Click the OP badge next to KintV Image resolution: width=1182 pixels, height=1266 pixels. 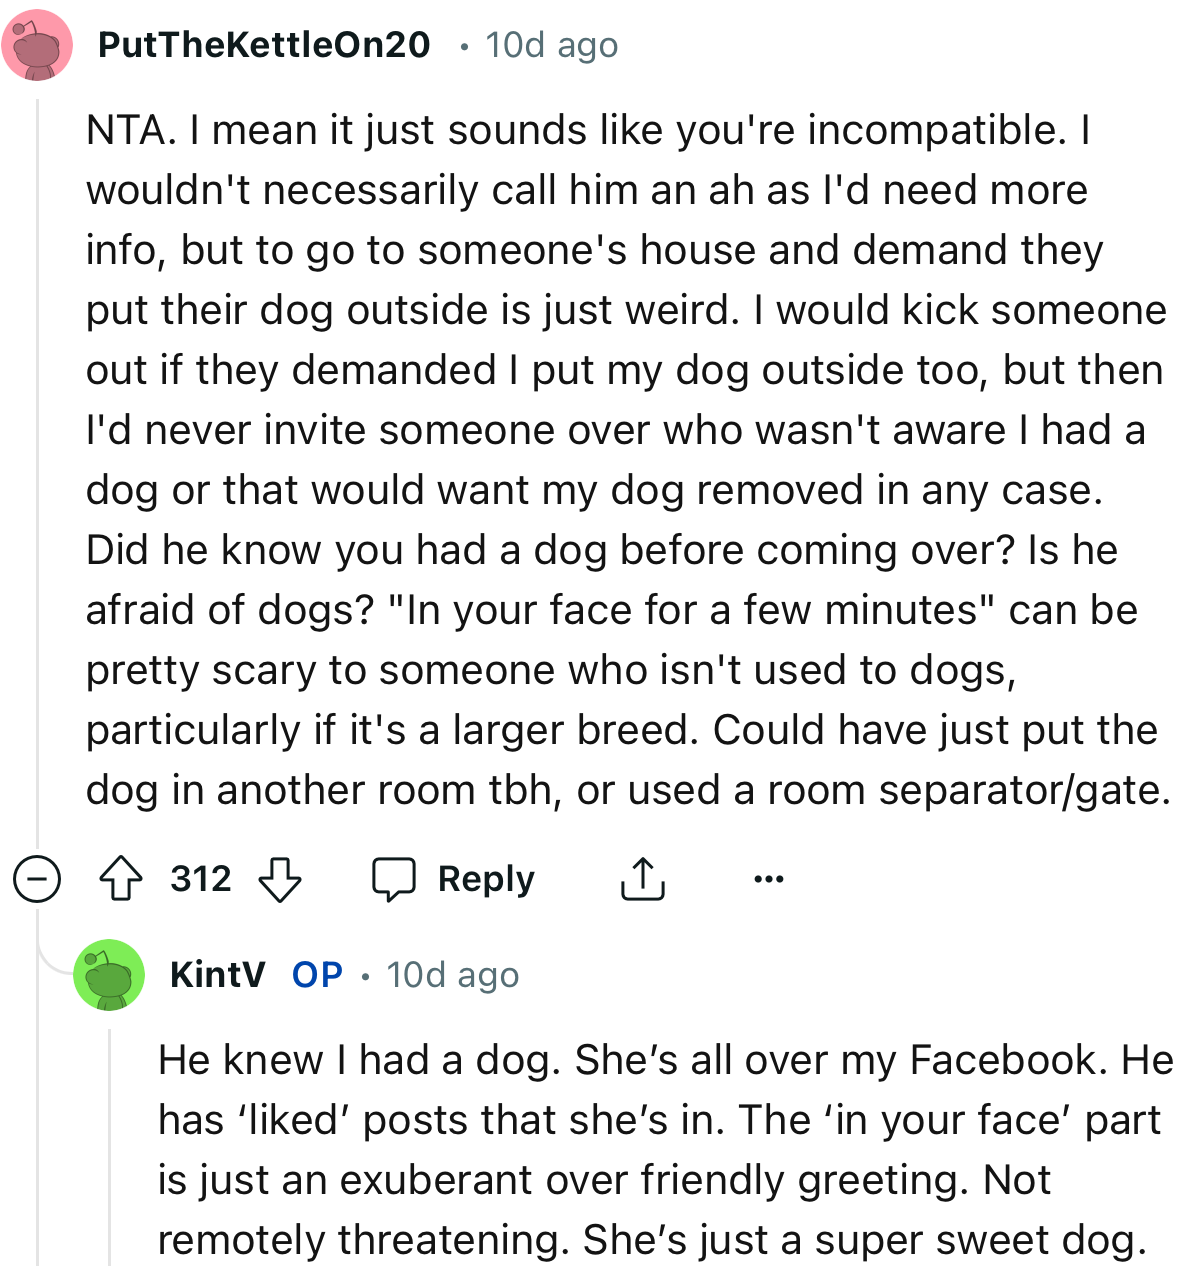coord(317,975)
